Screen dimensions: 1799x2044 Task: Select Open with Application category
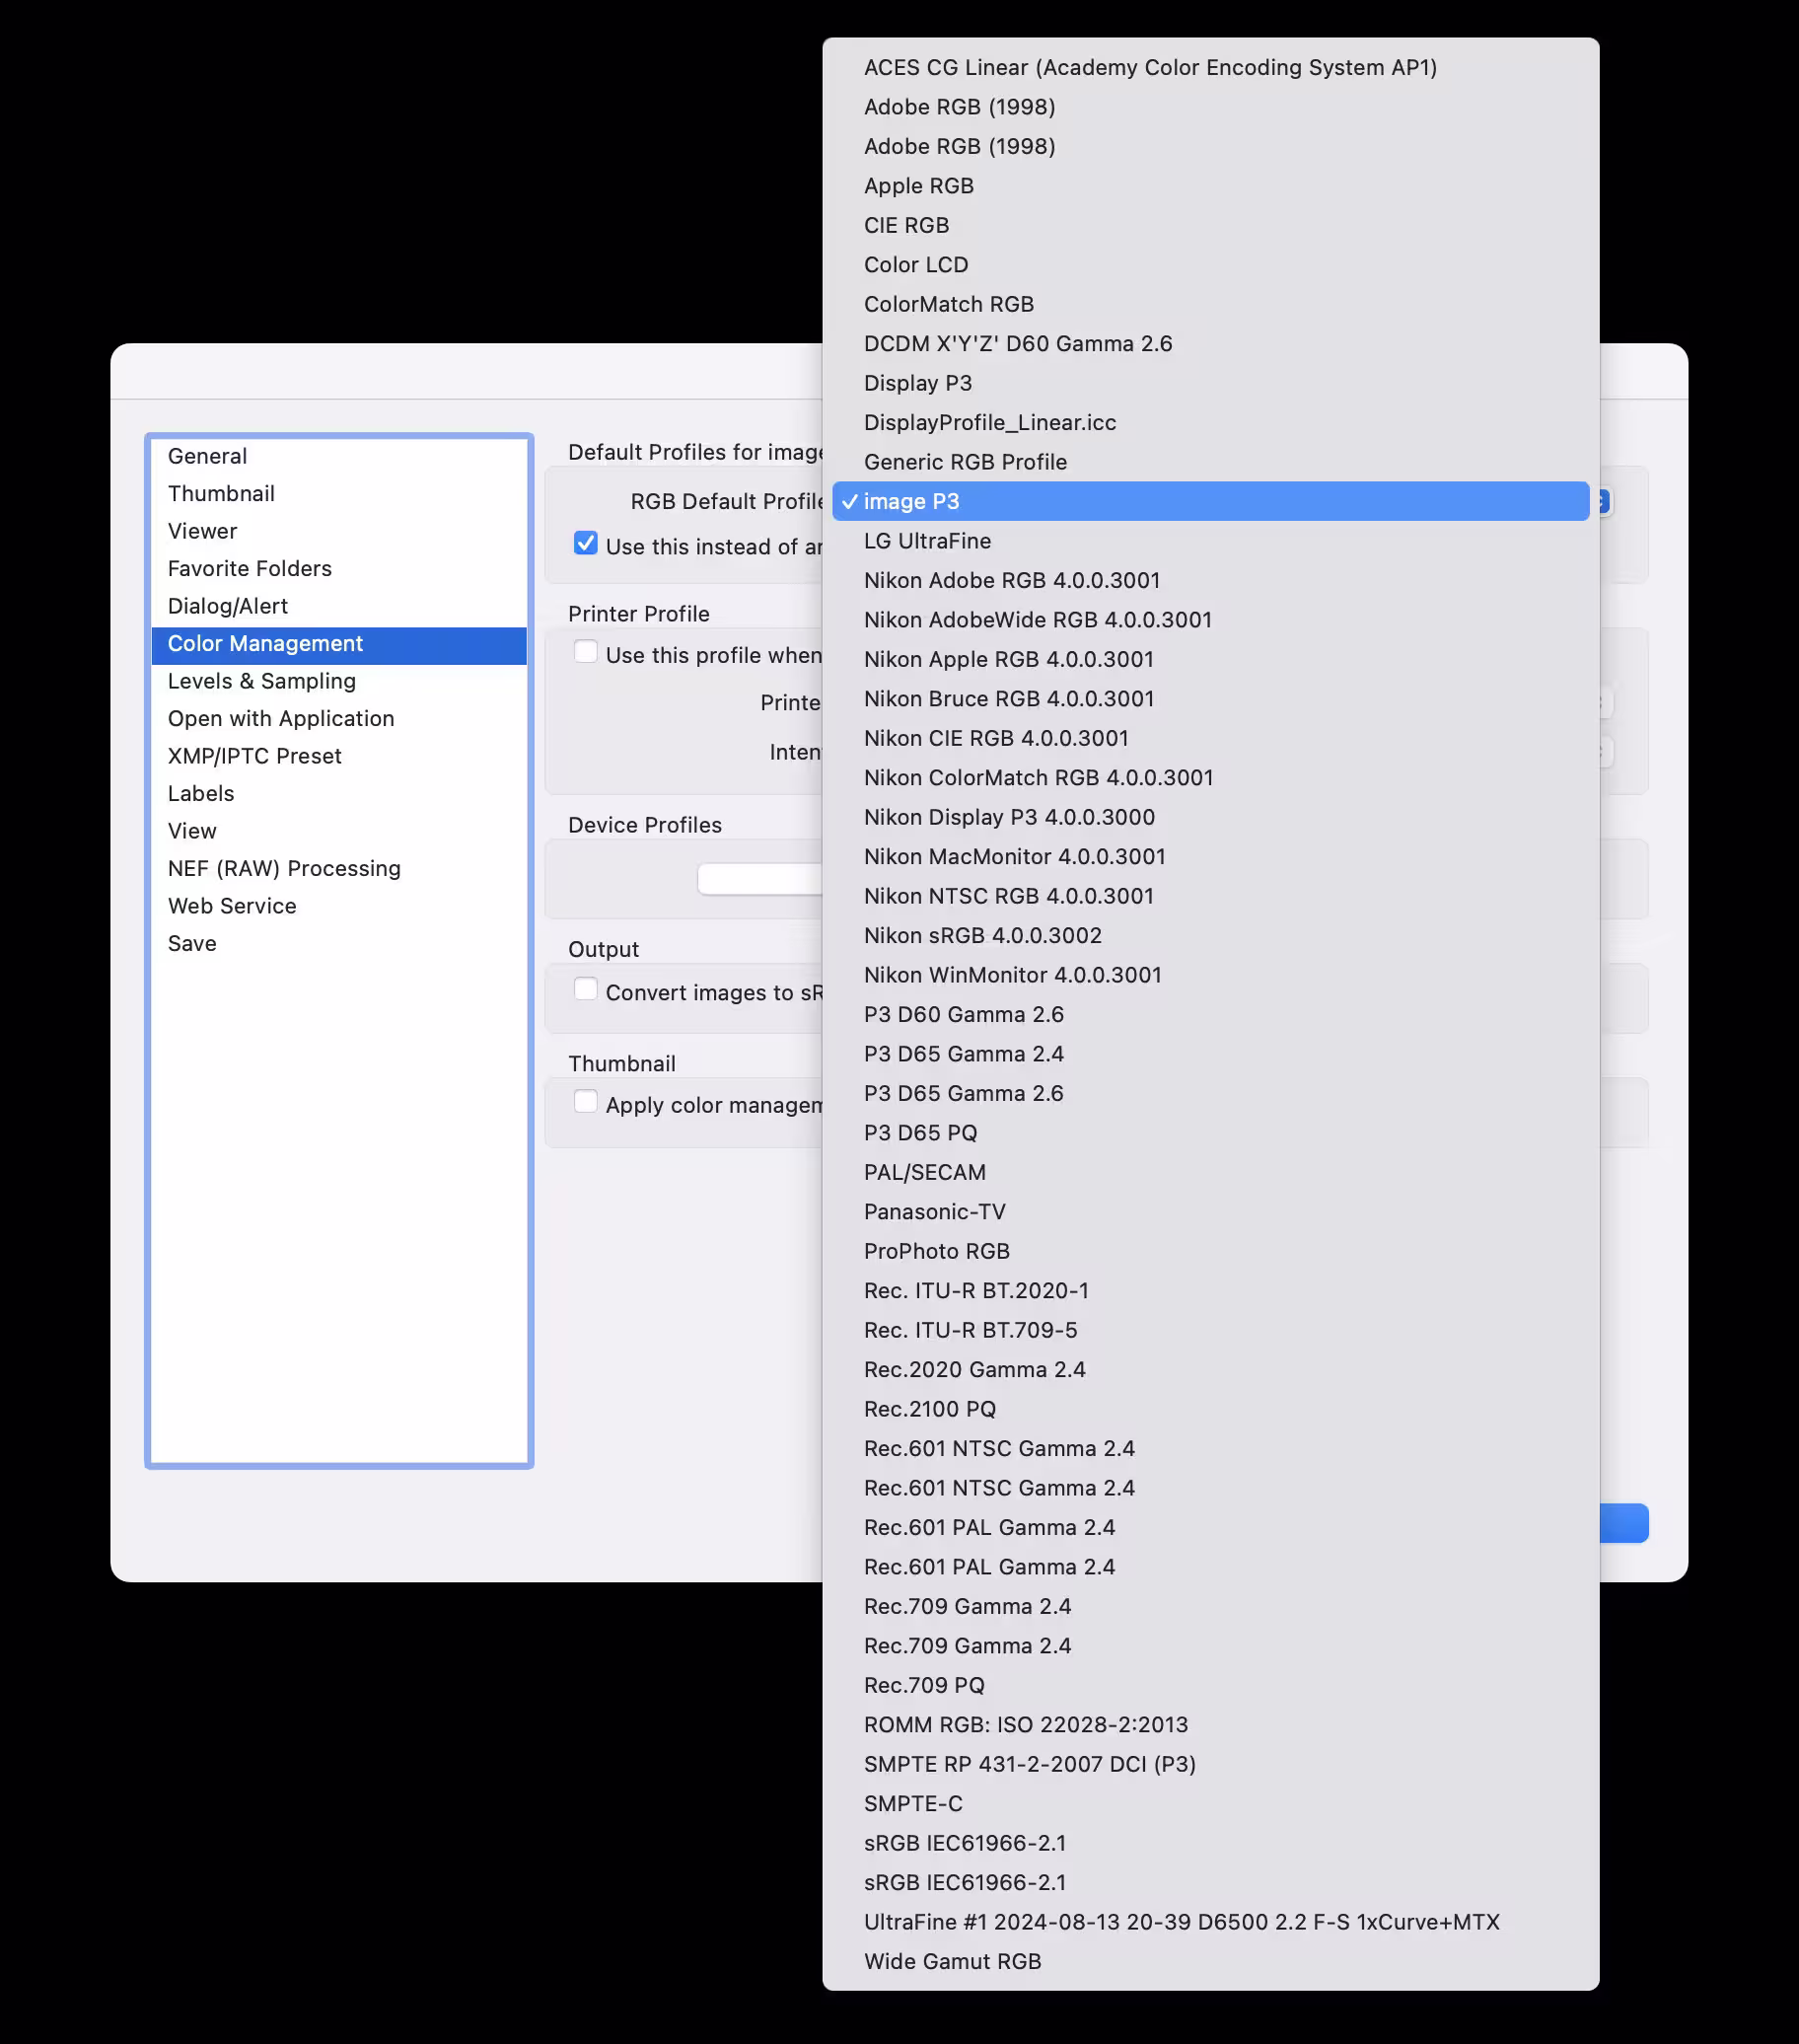(x=339, y=719)
